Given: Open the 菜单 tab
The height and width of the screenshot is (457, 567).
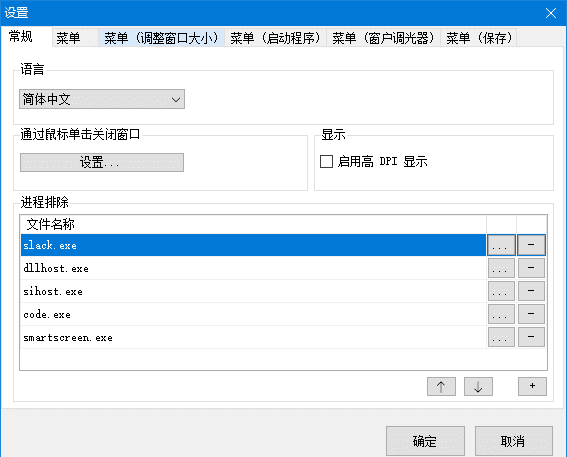Looking at the screenshot, I should pos(75,38).
